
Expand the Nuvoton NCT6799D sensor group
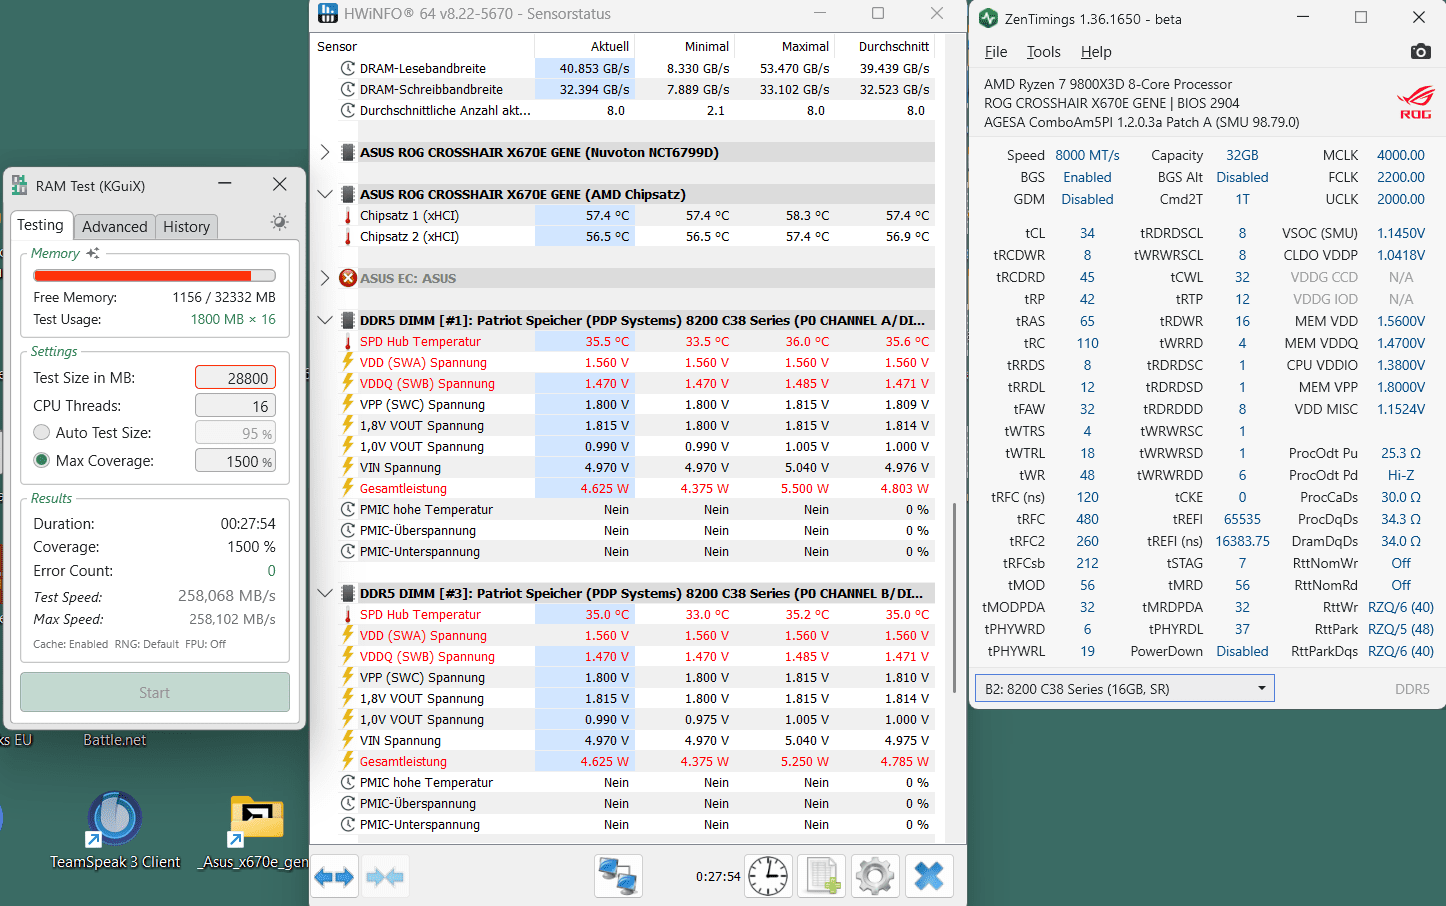coord(325,152)
